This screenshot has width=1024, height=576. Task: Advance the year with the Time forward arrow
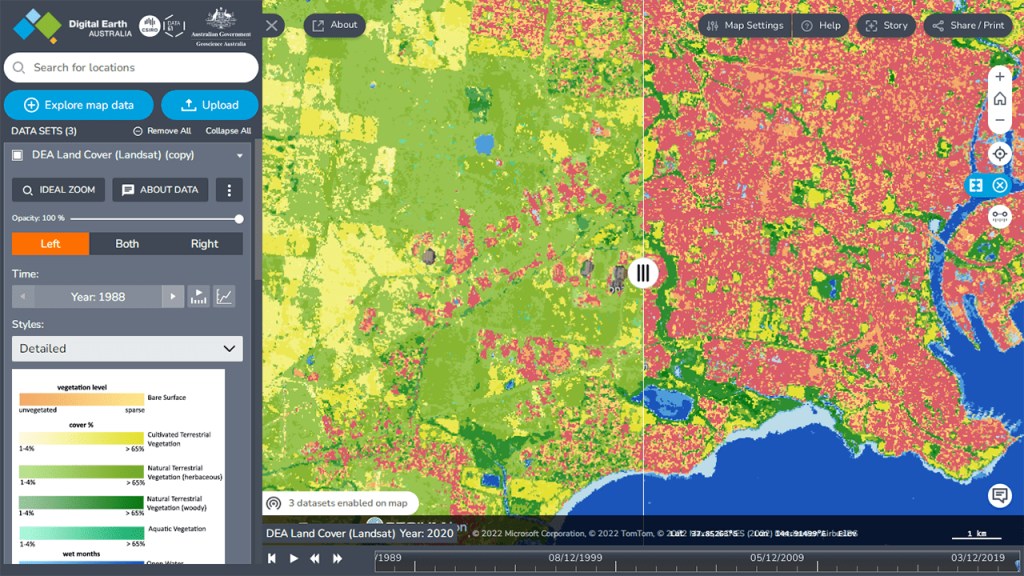171,297
